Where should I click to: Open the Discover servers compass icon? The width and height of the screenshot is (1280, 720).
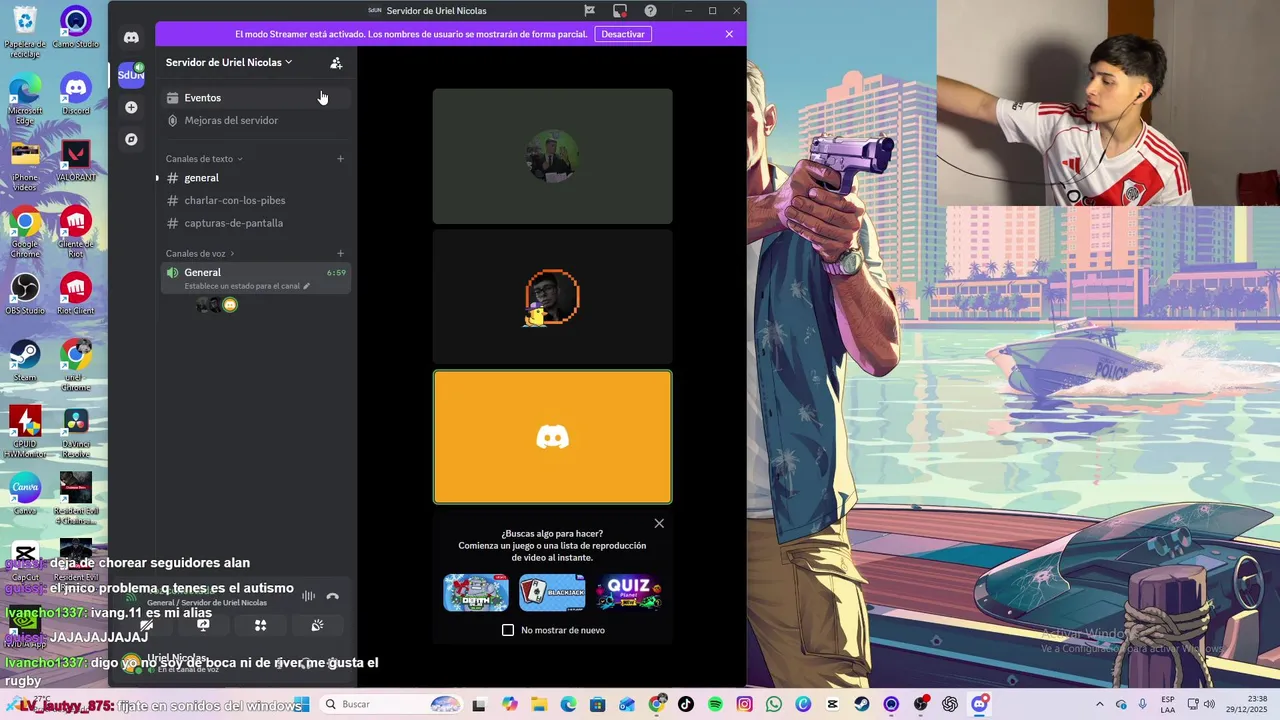[131, 139]
